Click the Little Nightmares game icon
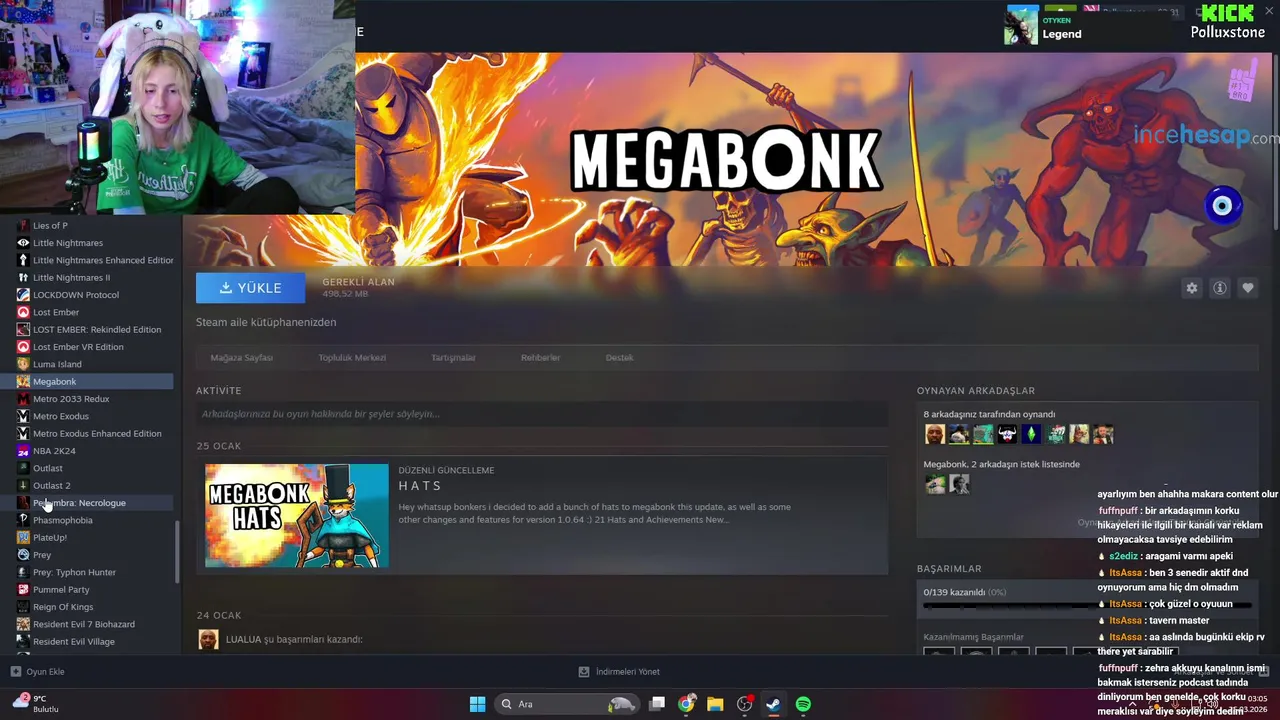This screenshot has width=1280, height=720. [x=23, y=243]
